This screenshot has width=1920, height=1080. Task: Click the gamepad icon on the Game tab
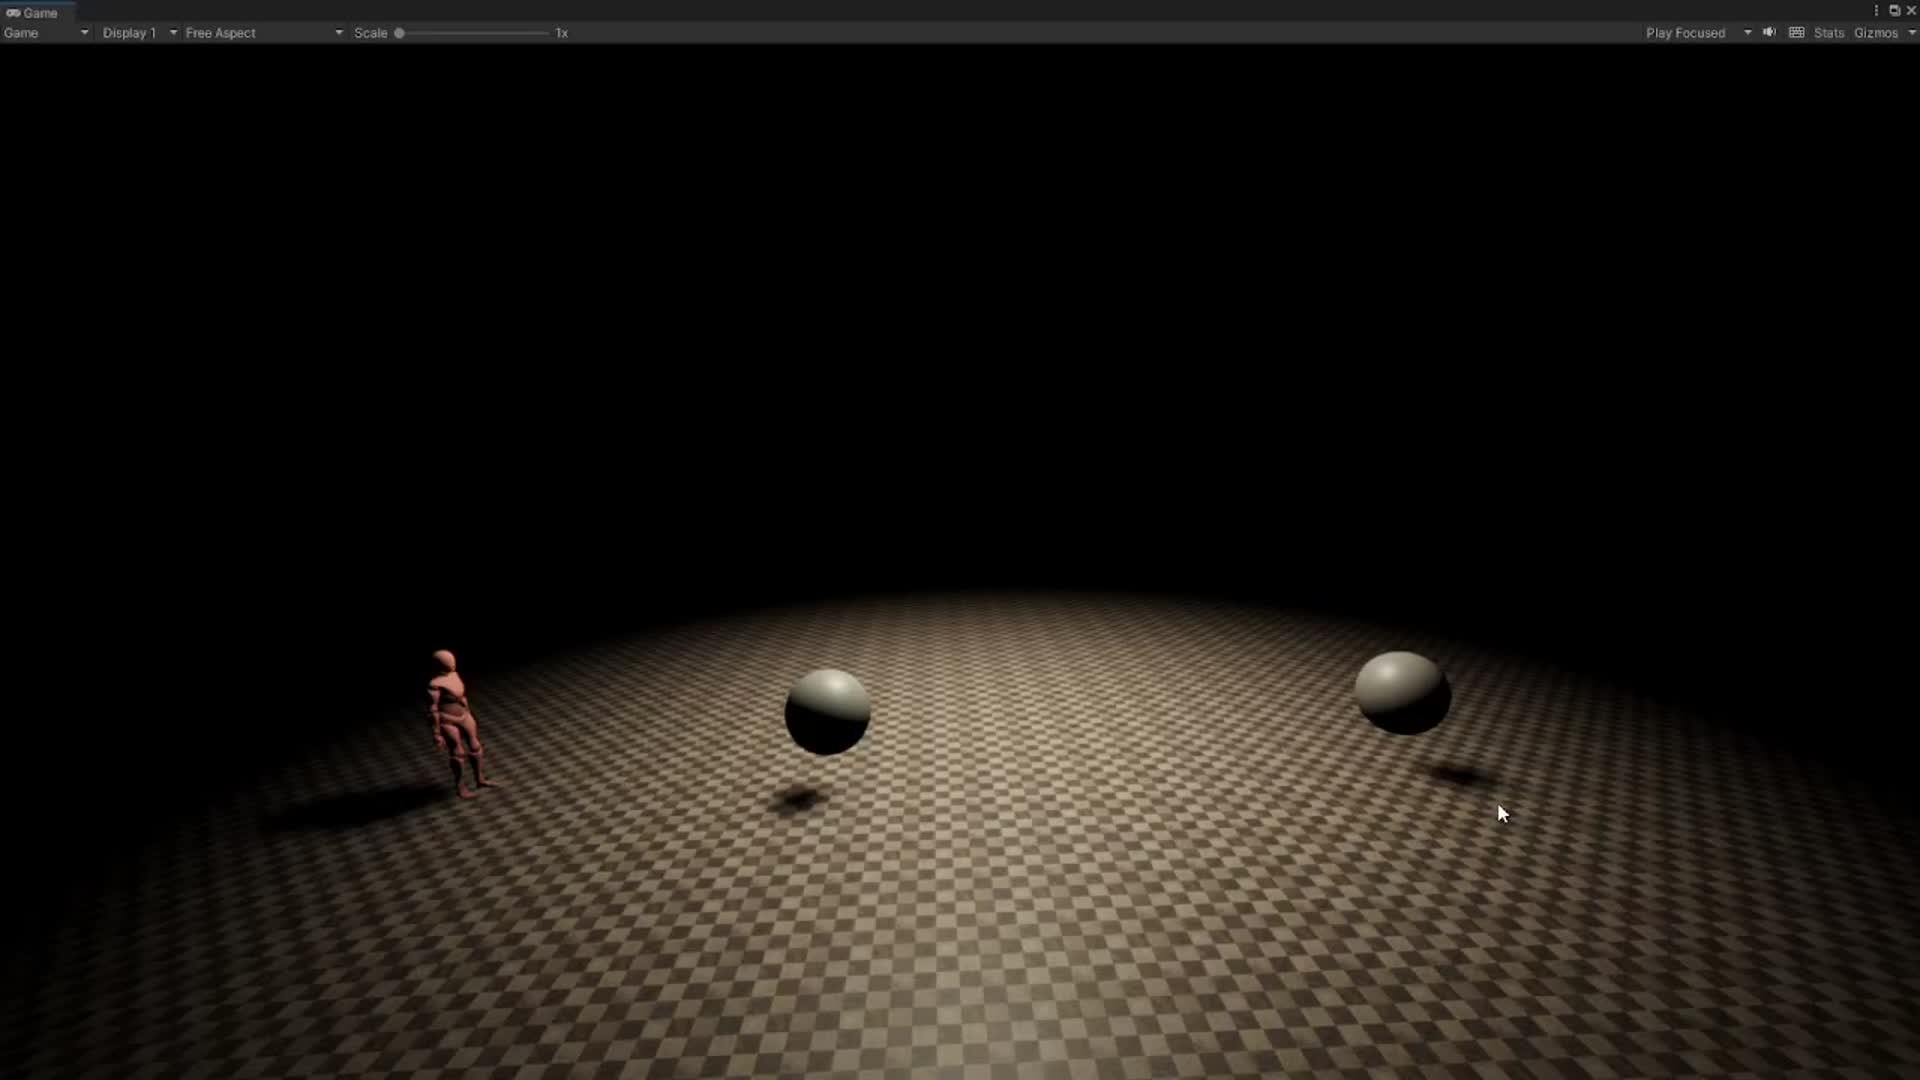click(14, 12)
